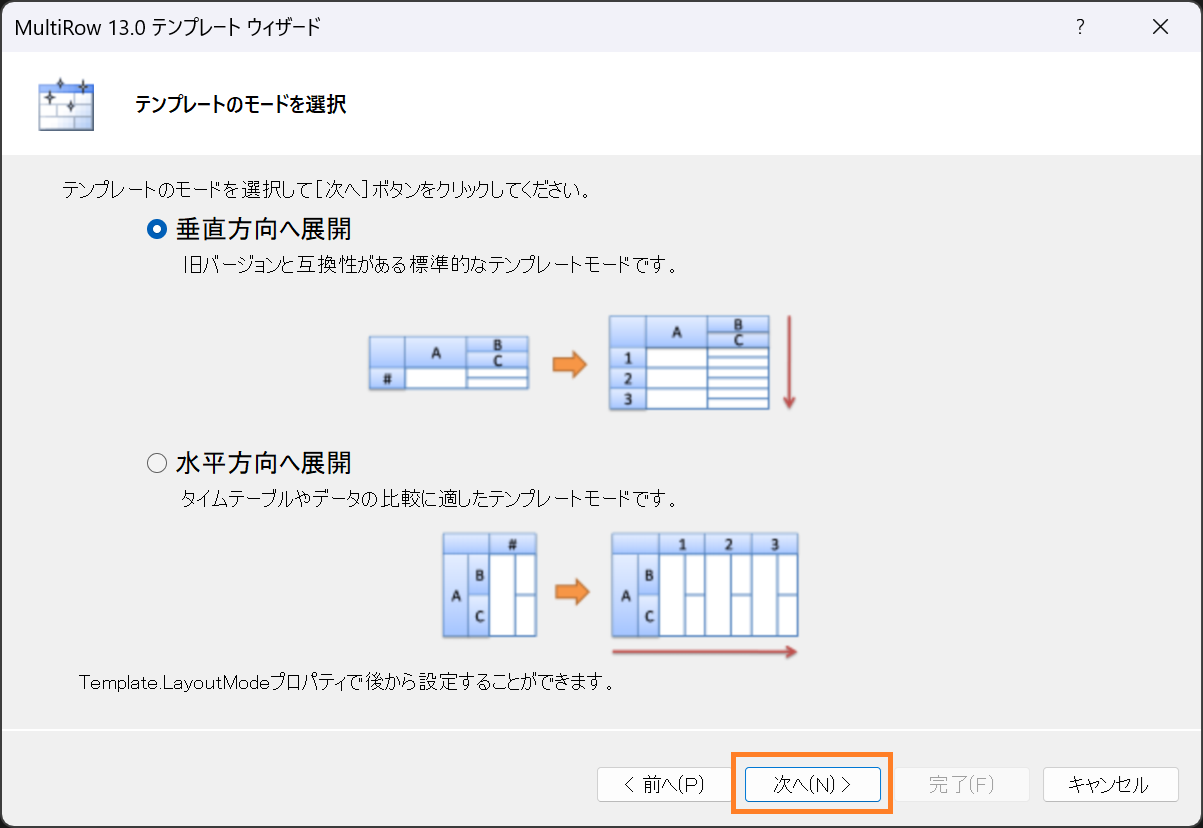Viewport: 1203px width, 828px height.
Task: Open help with the ? title button
Action: click(1080, 27)
